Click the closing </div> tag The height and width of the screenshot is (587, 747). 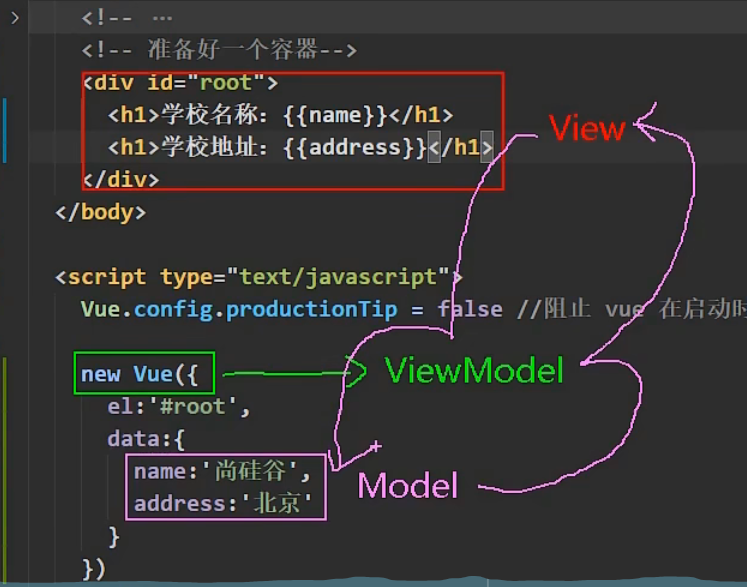click(121, 180)
